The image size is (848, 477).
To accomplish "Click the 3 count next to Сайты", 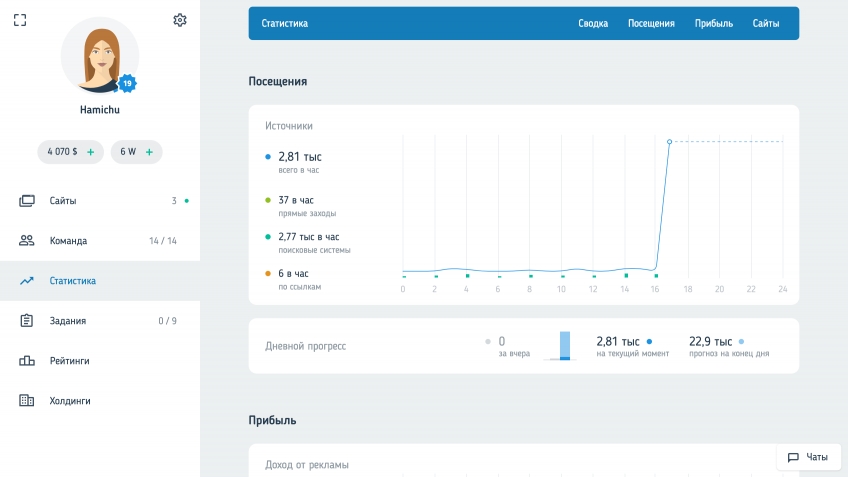I will 174,201.
